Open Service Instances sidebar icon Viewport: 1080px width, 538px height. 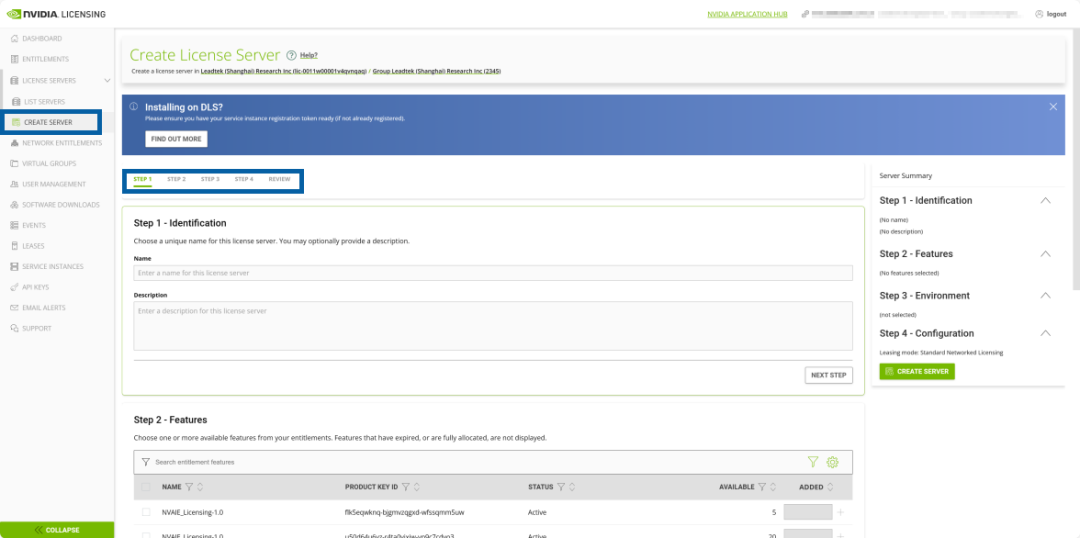click(x=15, y=267)
